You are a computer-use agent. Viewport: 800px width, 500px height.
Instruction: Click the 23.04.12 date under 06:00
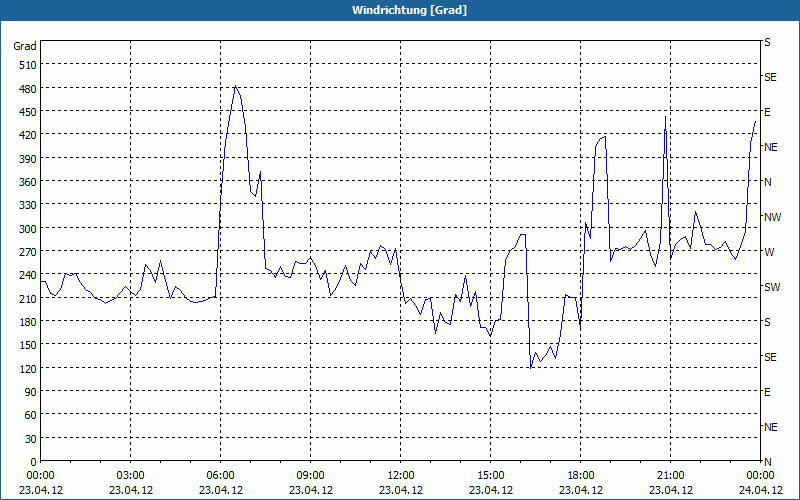(220, 490)
